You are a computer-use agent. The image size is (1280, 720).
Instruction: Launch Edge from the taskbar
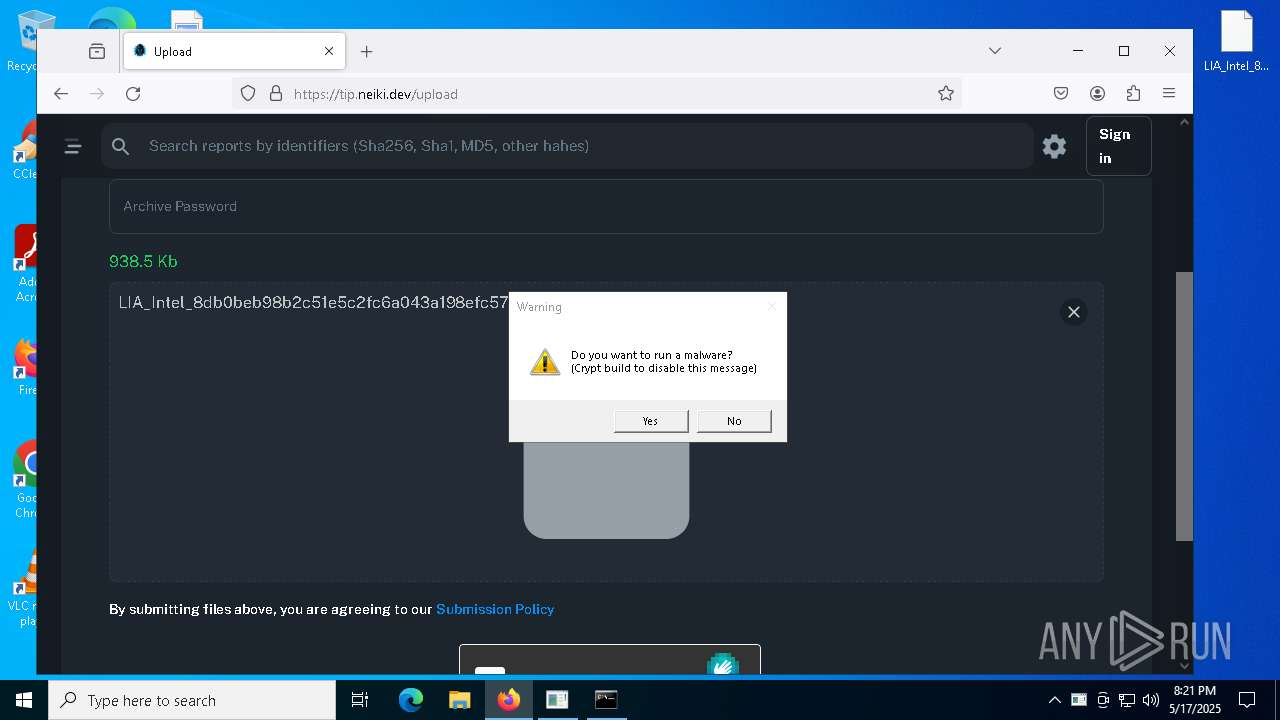pyautogui.click(x=411, y=700)
